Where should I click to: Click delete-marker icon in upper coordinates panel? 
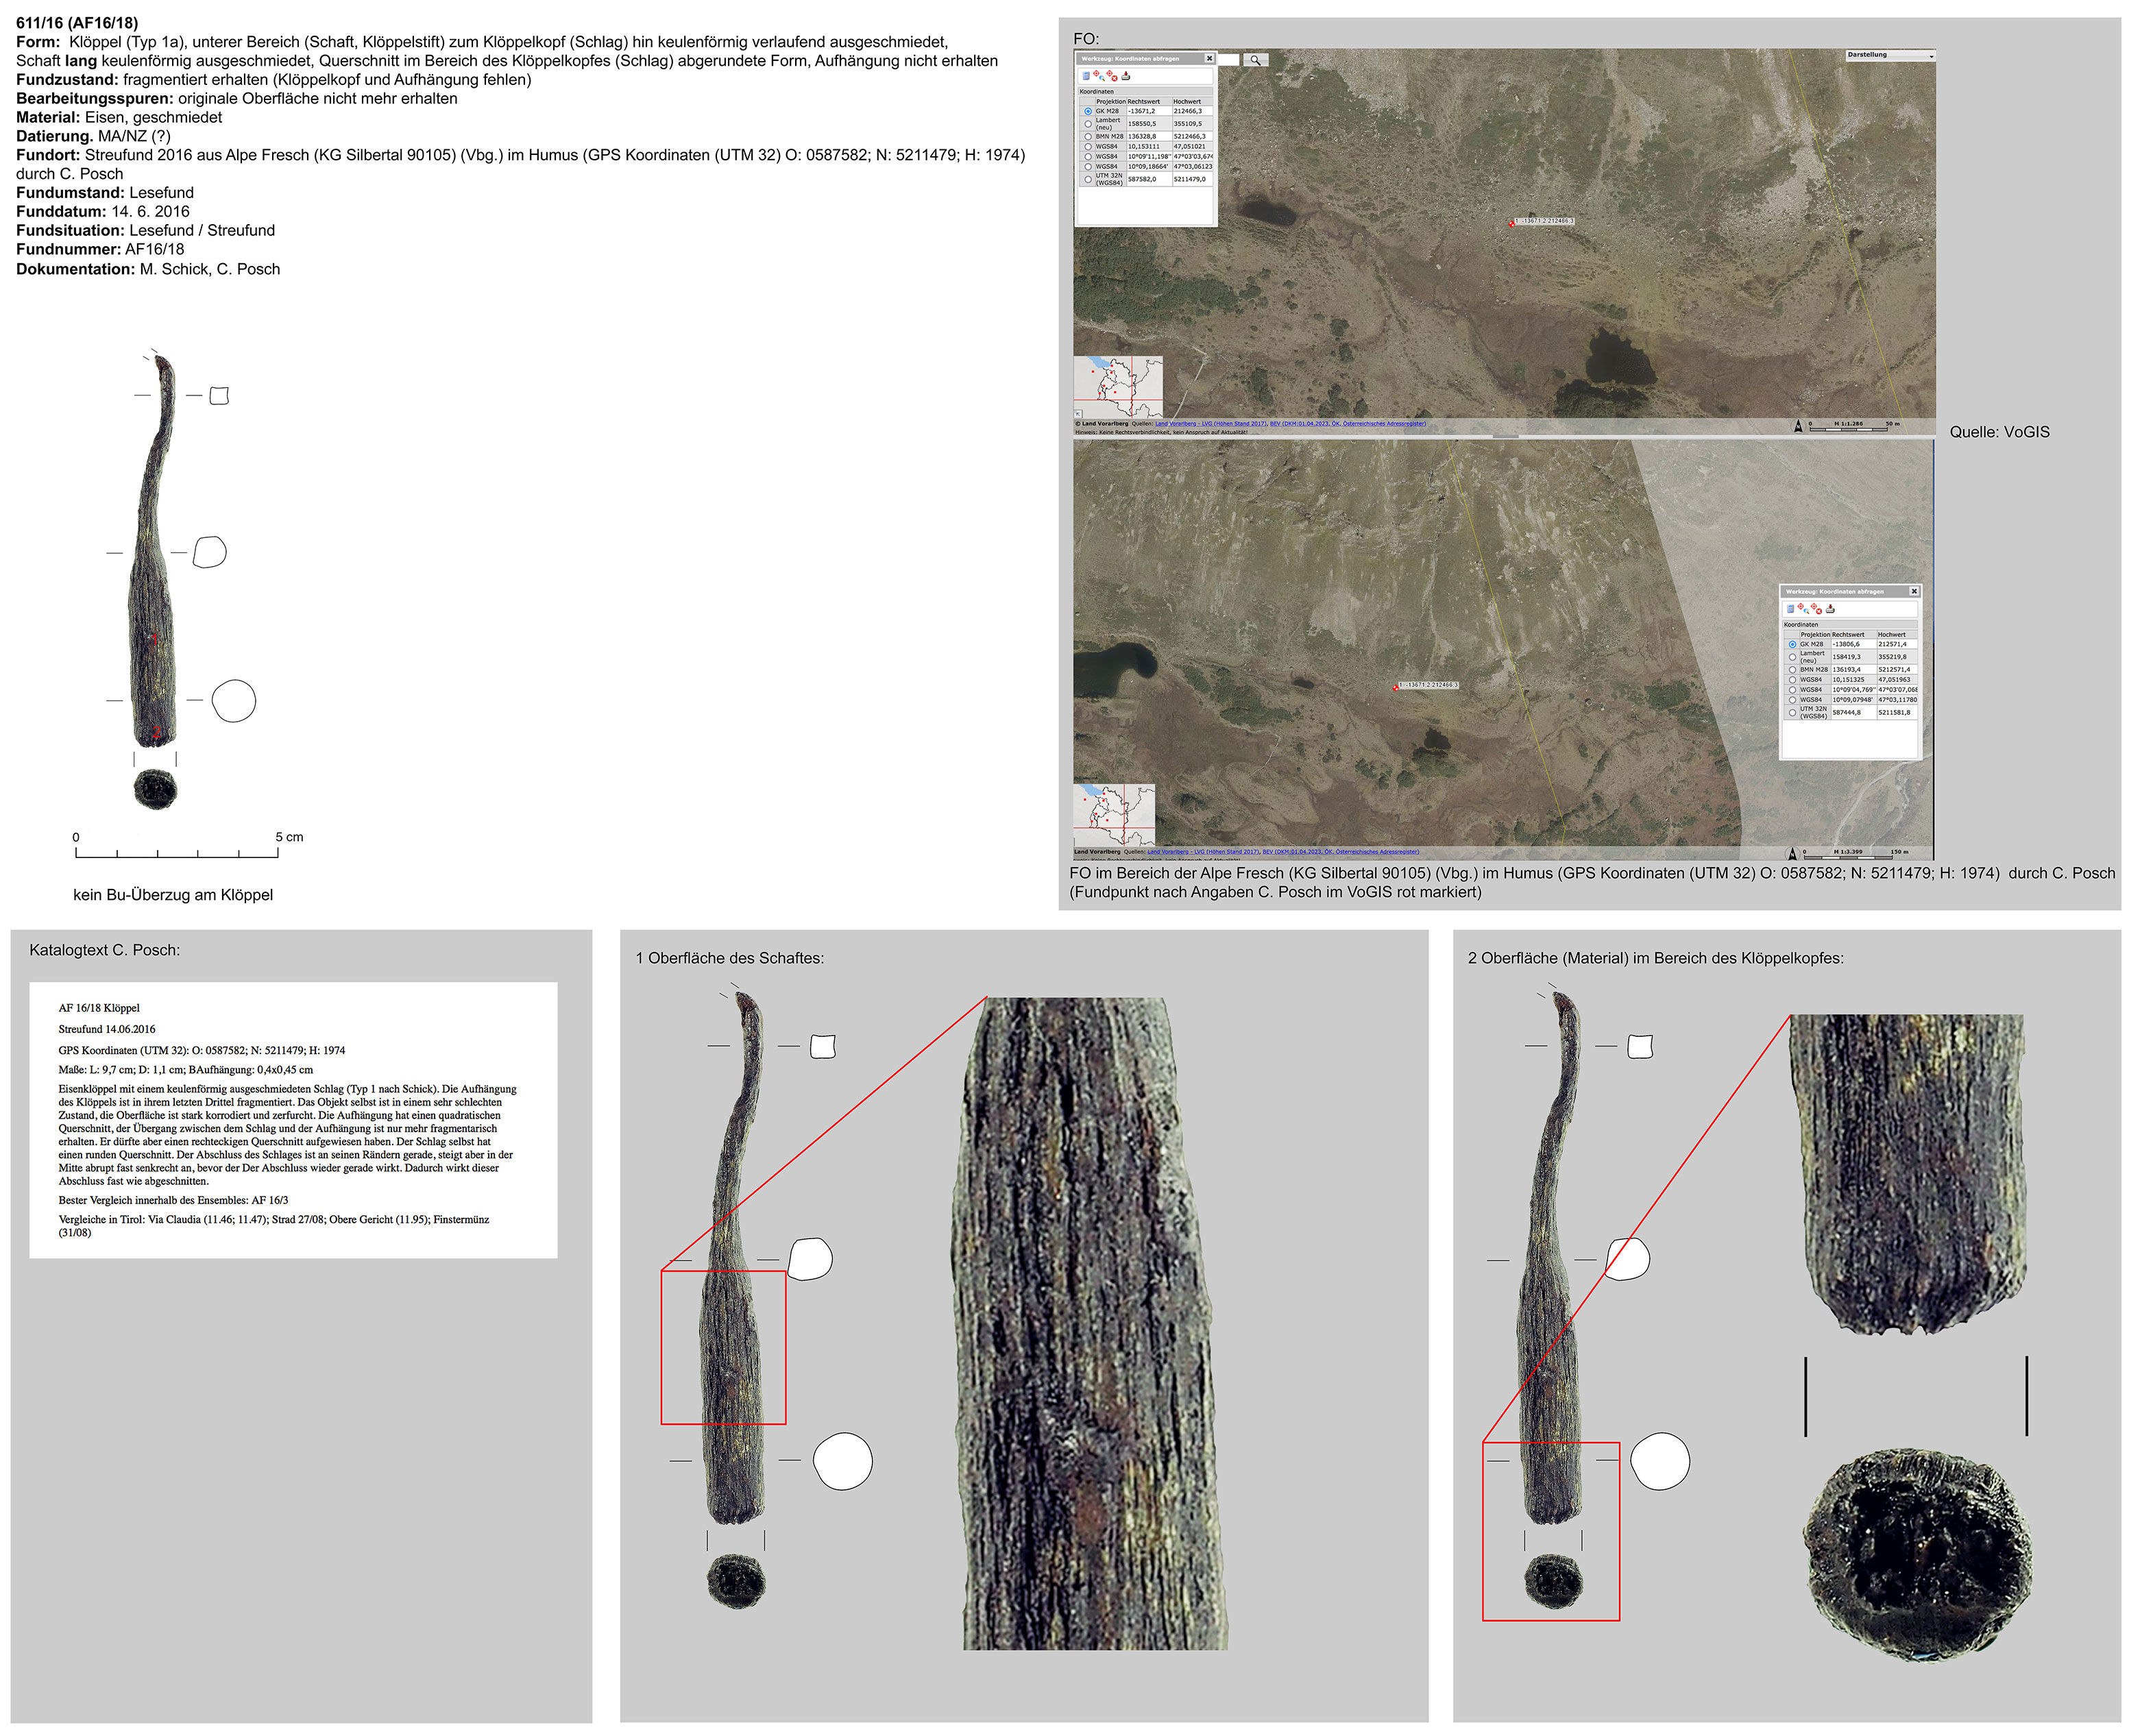pyautogui.click(x=1112, y=76)
